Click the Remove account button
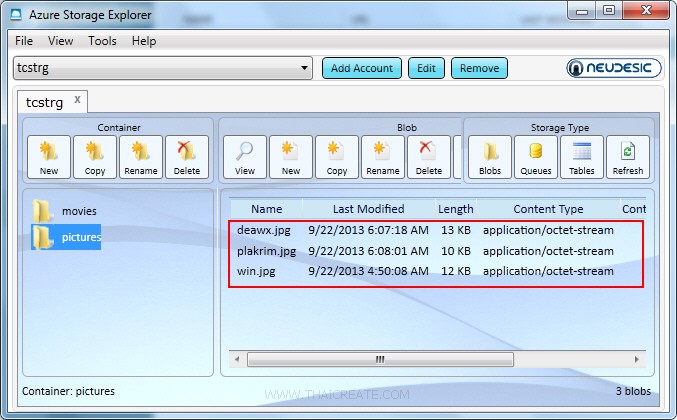 pos(479,68)
